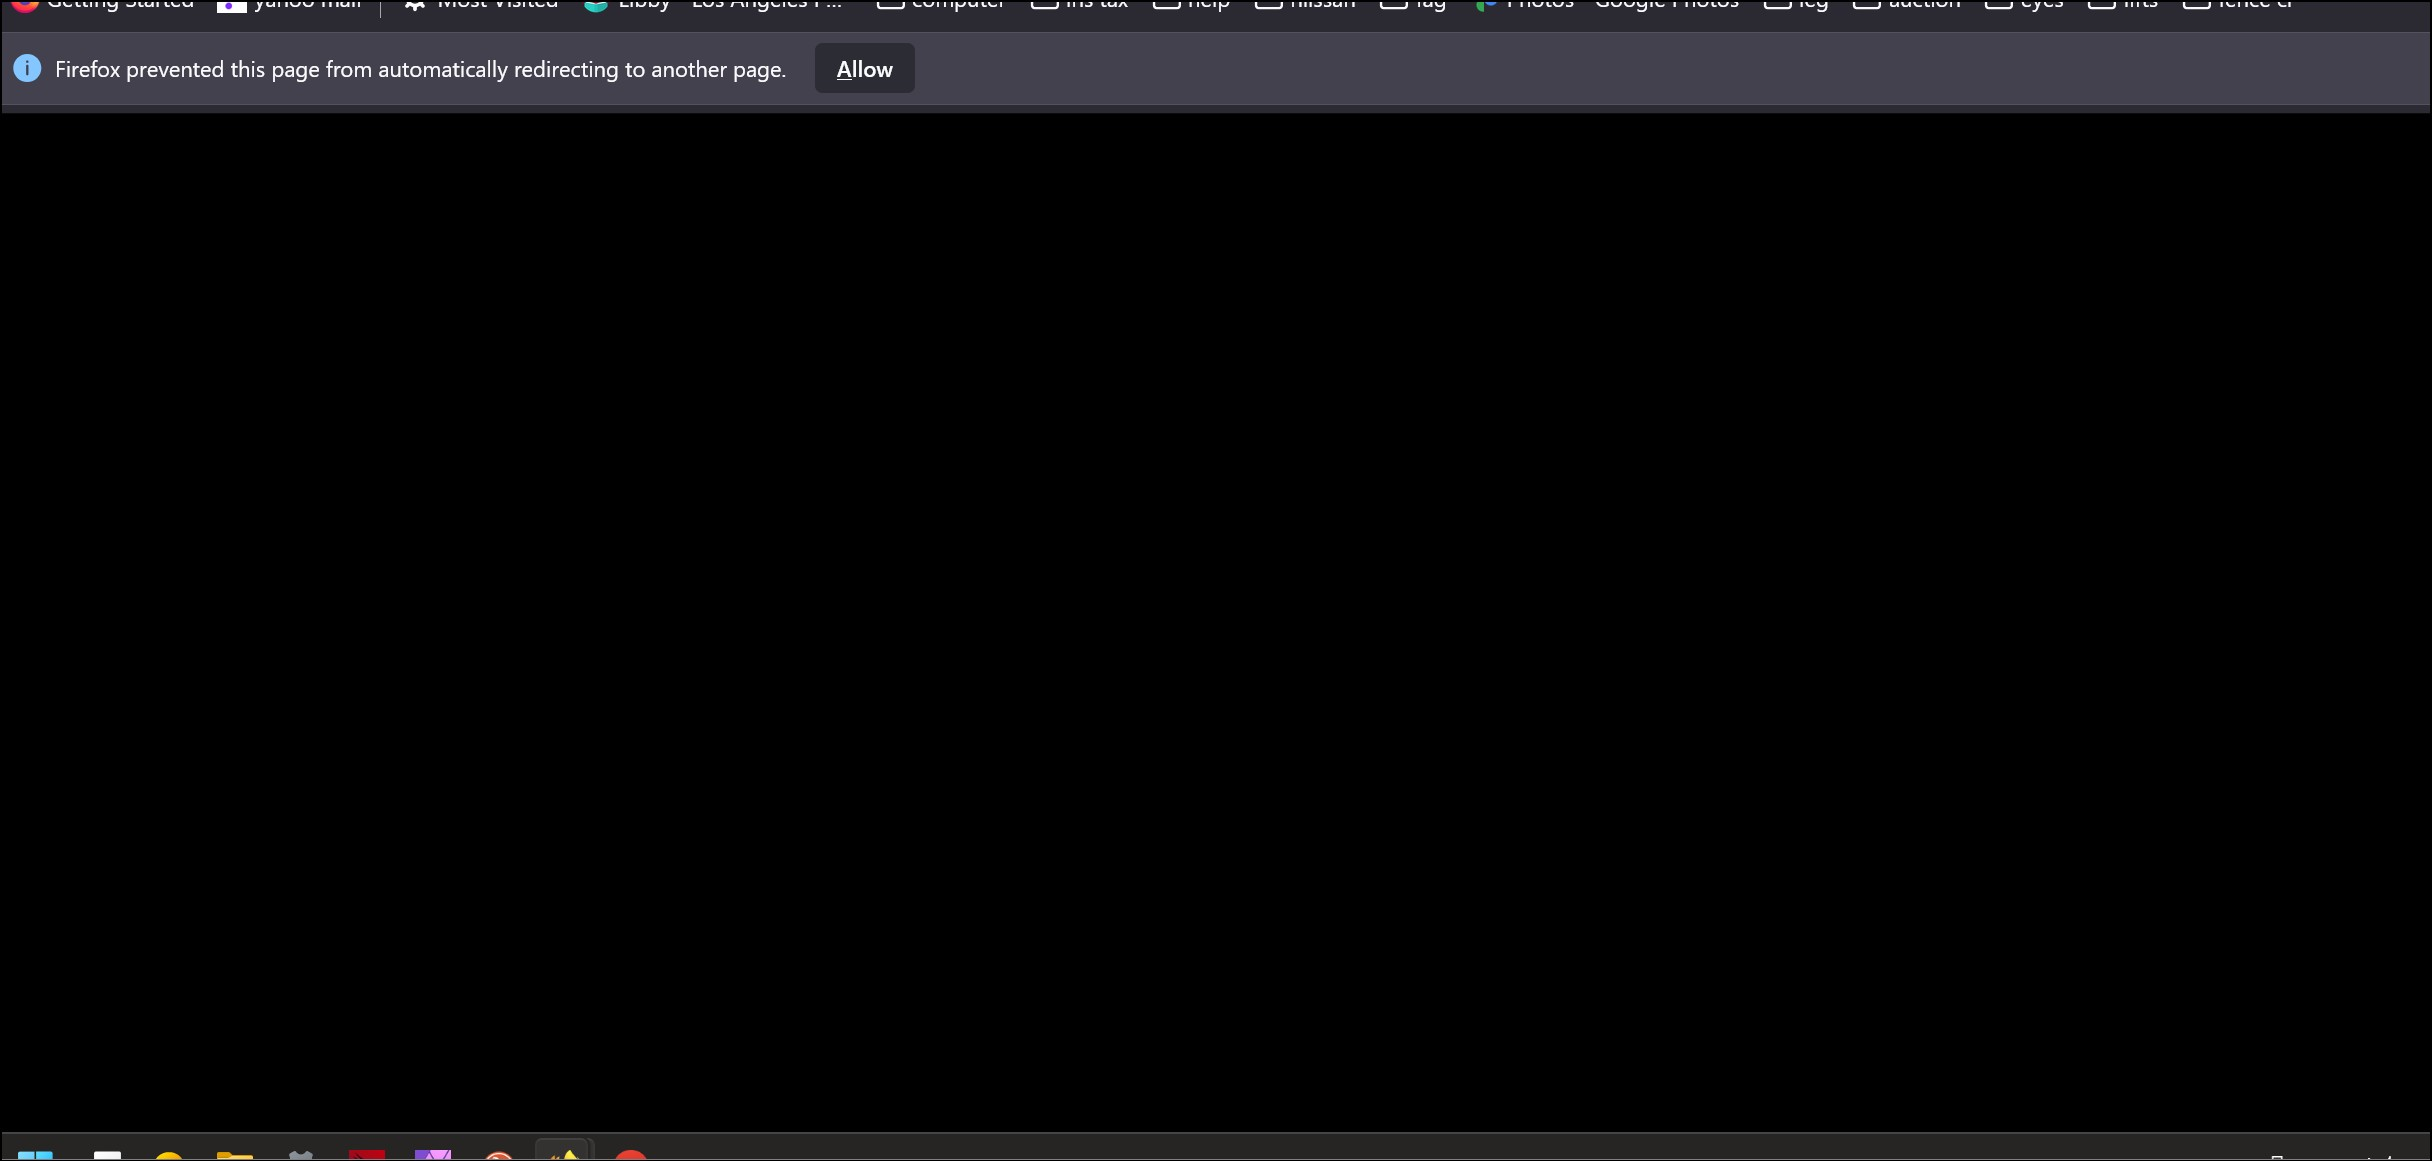The image size is (2432, 1161).
Task: Open the Los Angeles bookmark
Action: pos(767,5)
